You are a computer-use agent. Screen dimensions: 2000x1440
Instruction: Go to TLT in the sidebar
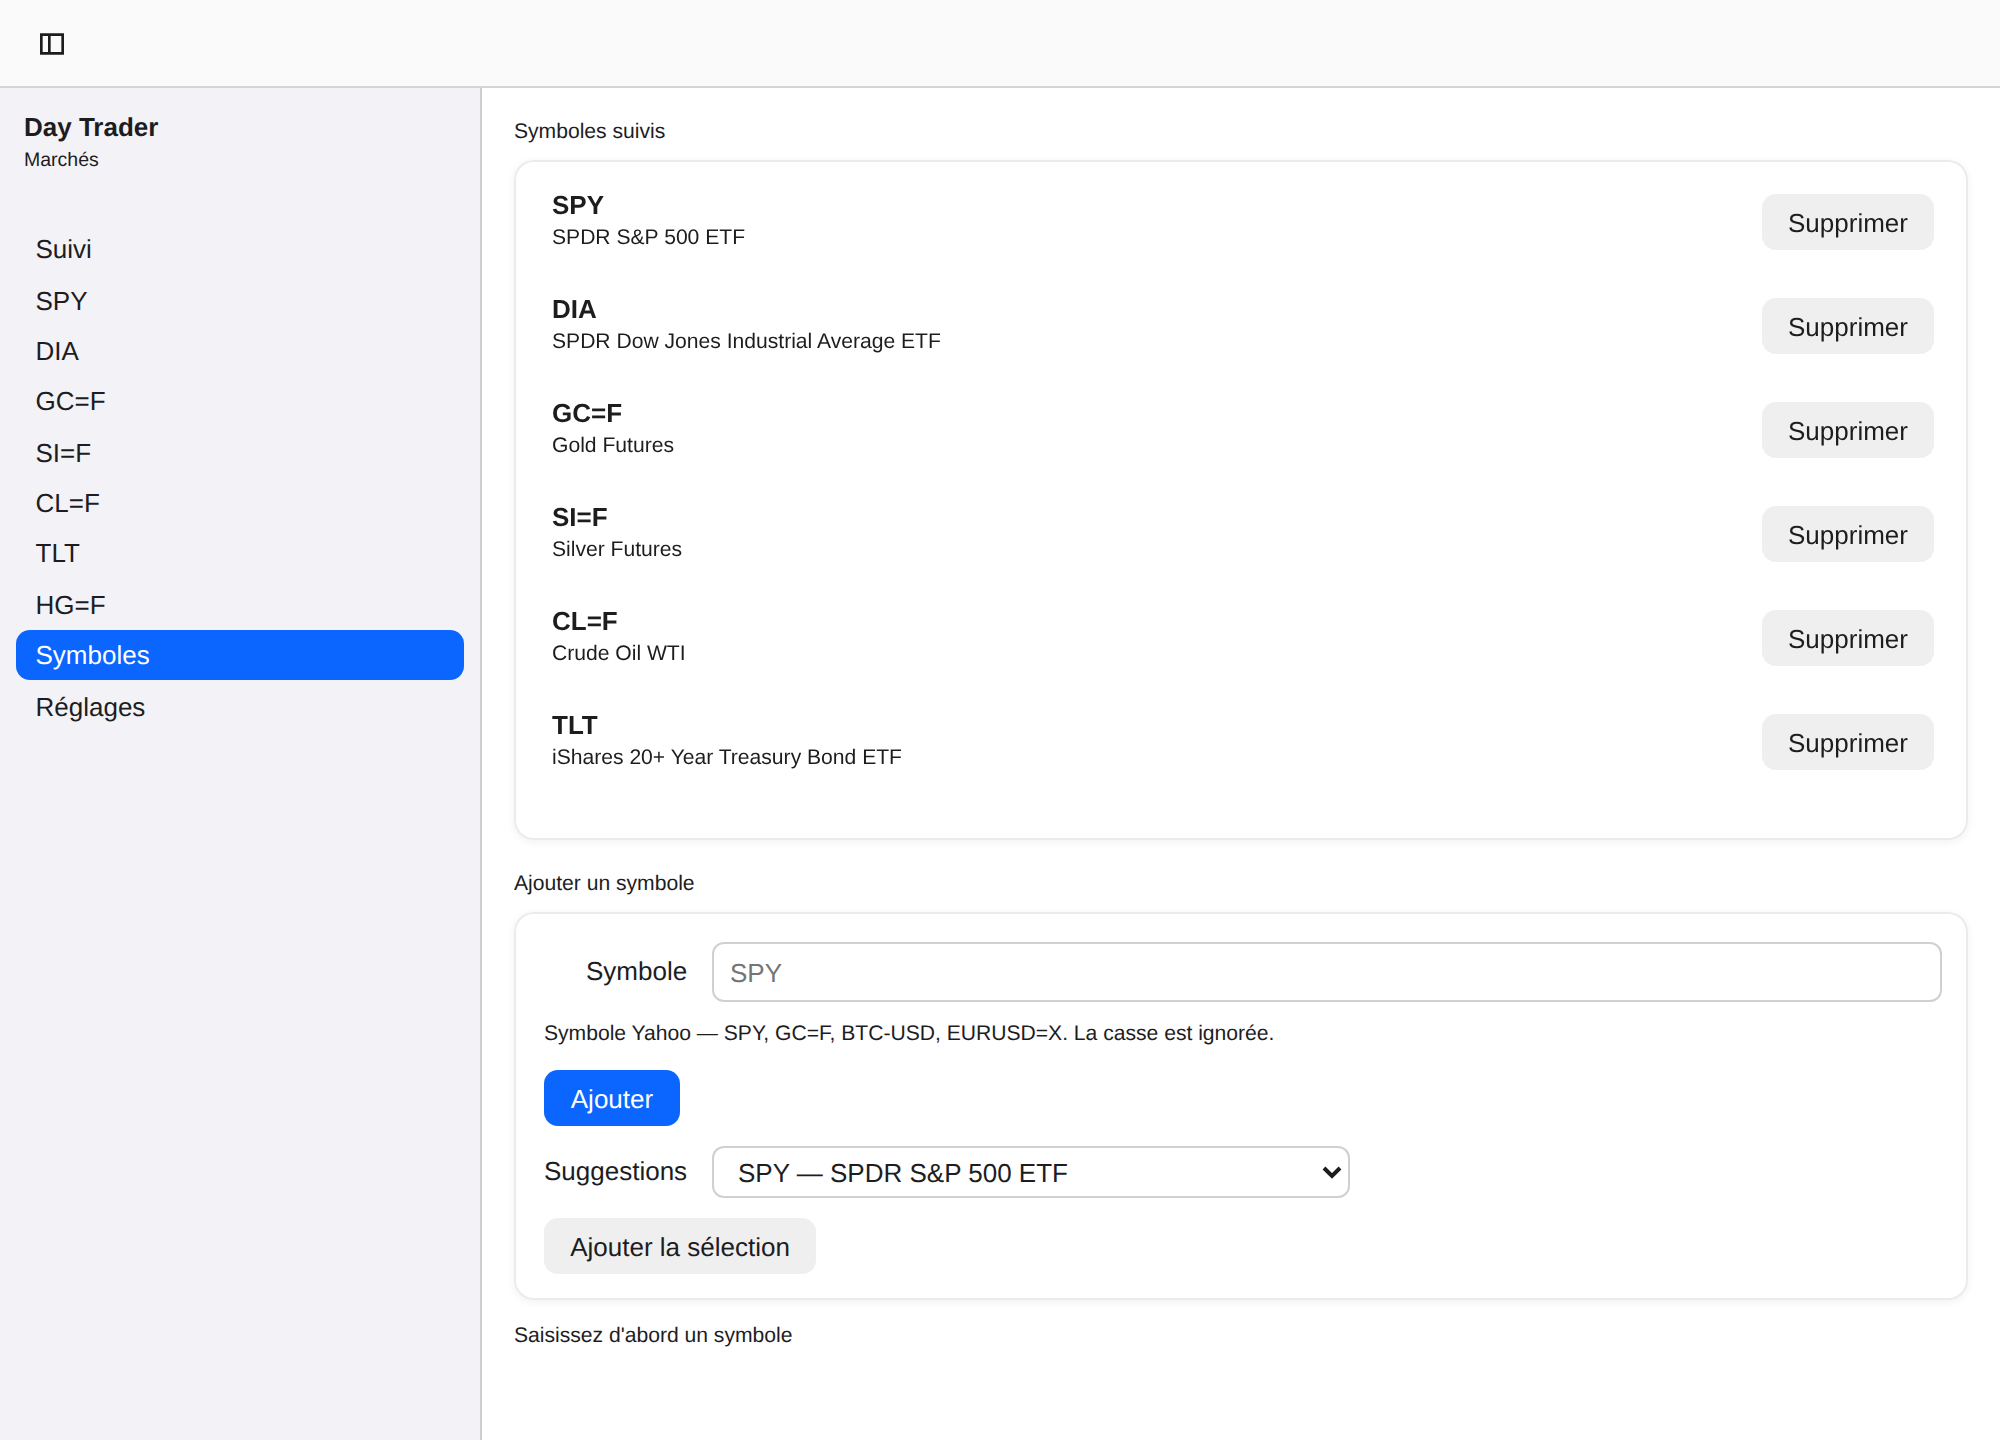pyautogui.click(x=240, y=553)
